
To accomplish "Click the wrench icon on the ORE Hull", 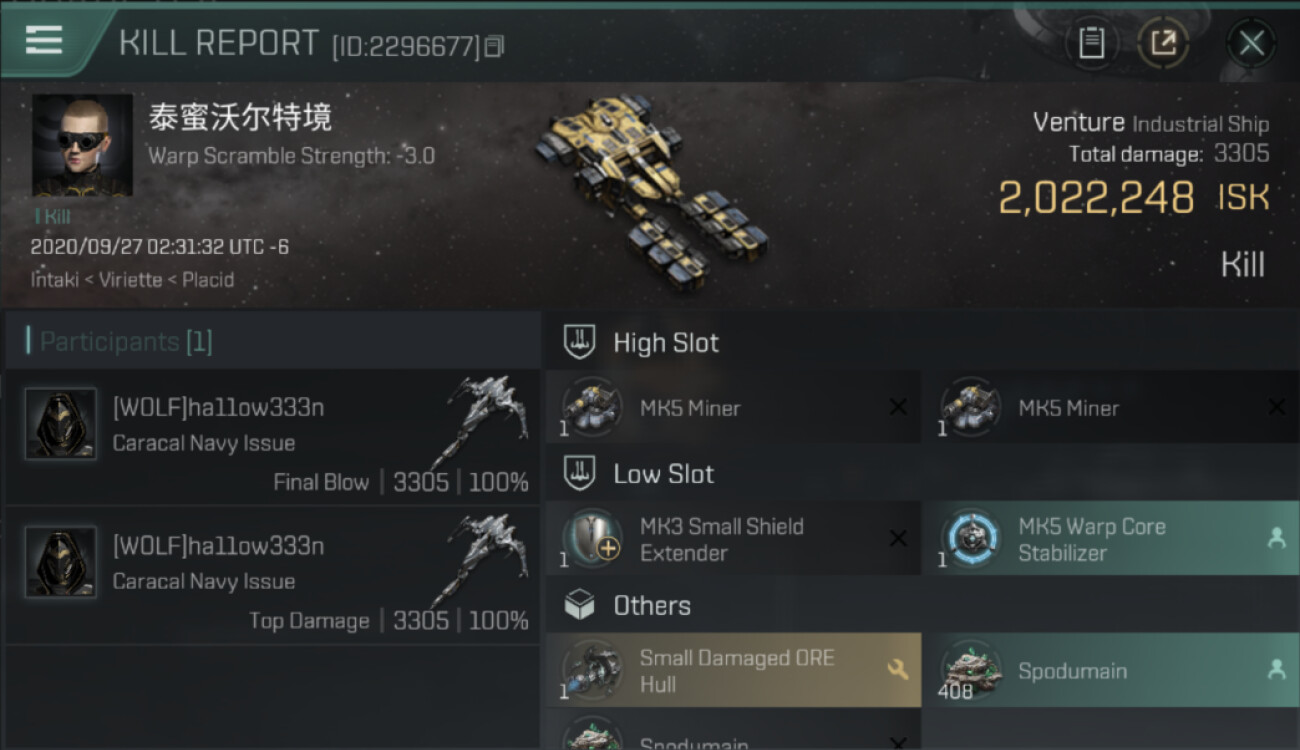I will [897, 670].
